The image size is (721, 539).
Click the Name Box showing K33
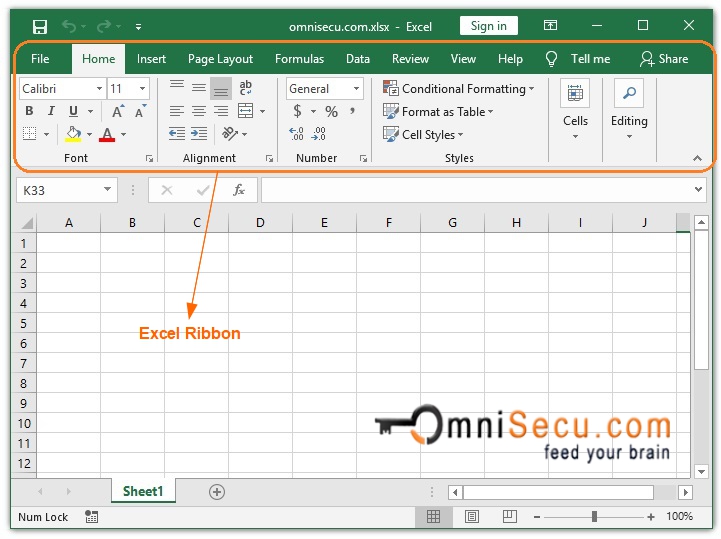[x=67, y=190]
